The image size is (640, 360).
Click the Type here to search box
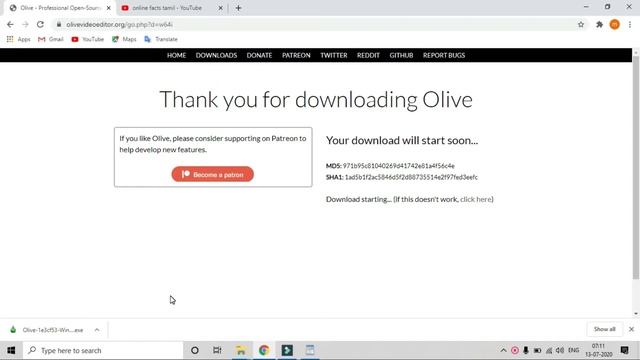click(x=103, y=350)
